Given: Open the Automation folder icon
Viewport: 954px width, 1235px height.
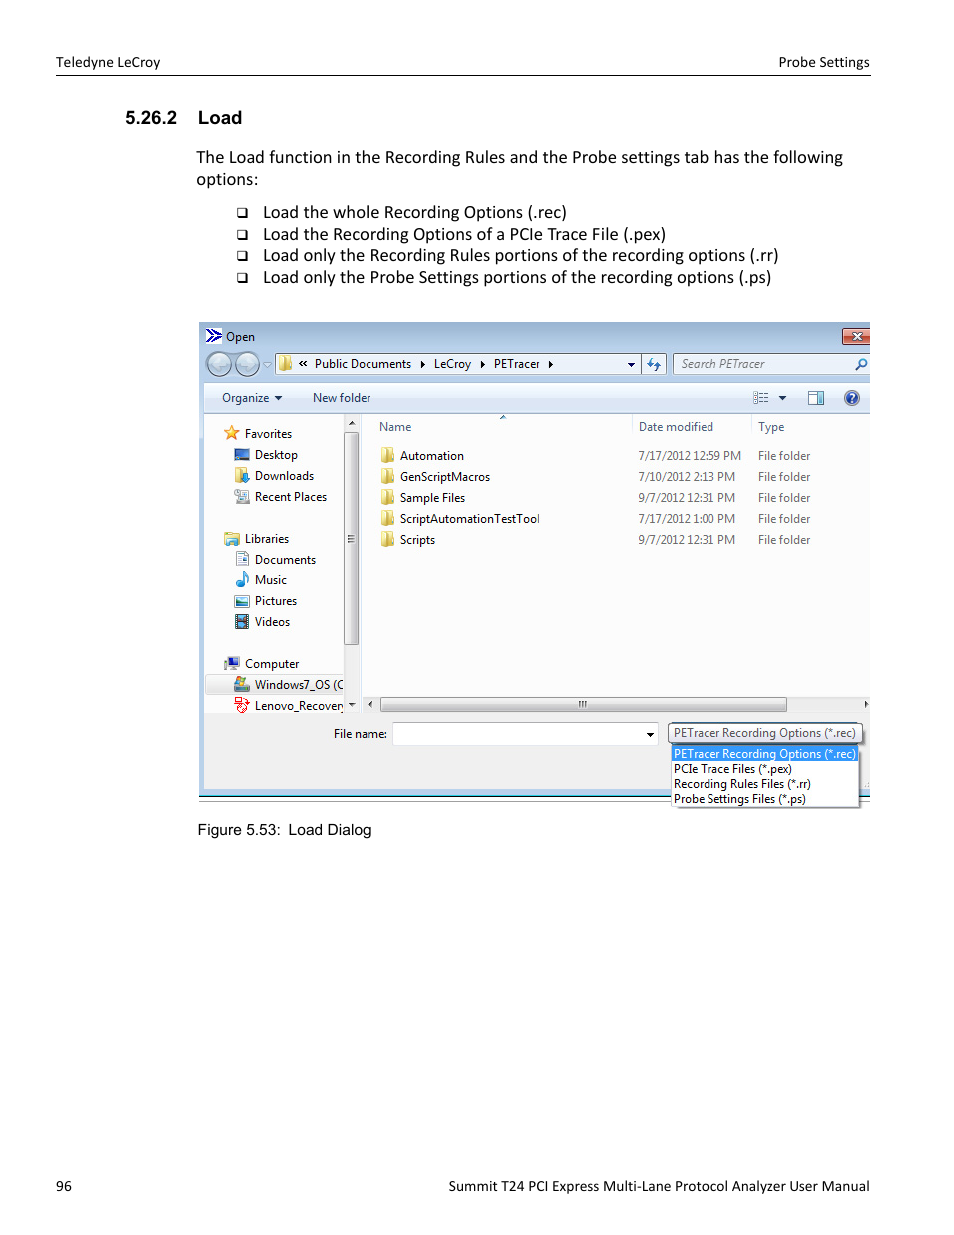Looking at the screenshot, I should point(388,455).
